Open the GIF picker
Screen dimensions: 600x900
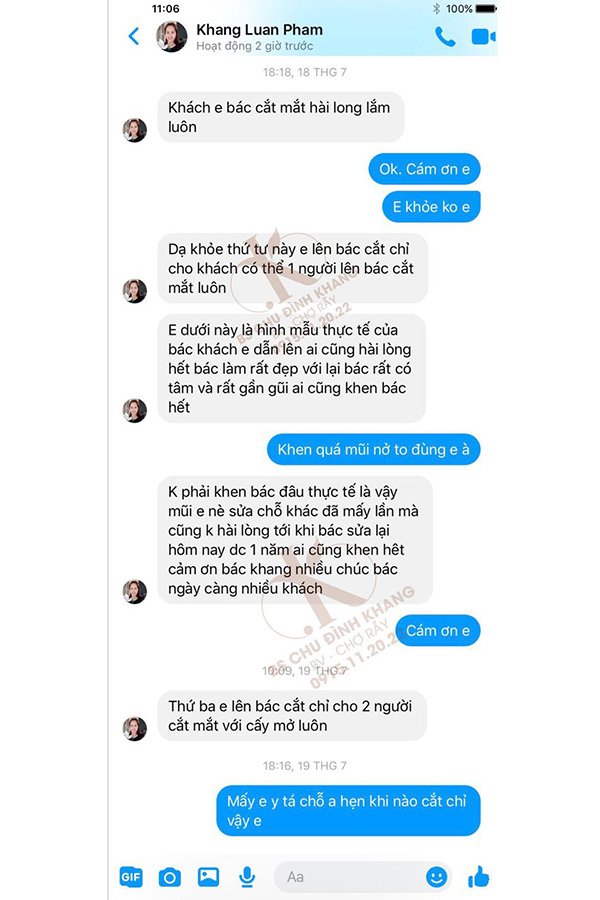[x=131, y=876]
